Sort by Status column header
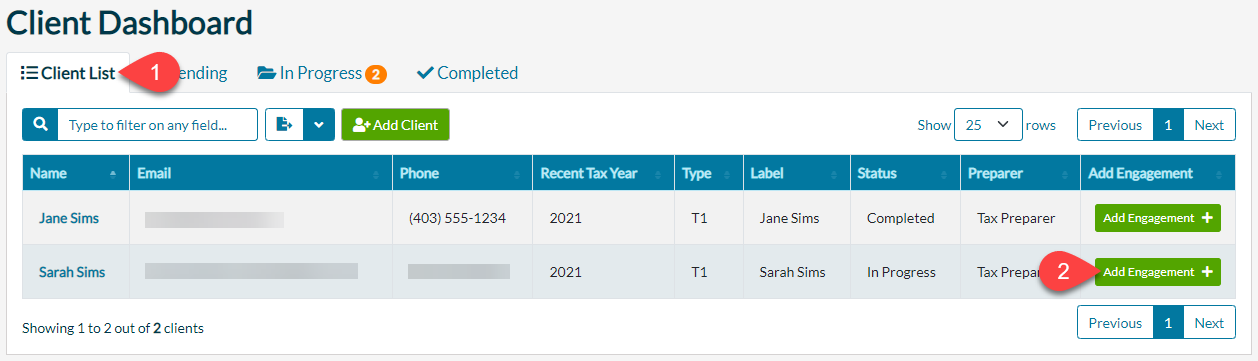 905,173
